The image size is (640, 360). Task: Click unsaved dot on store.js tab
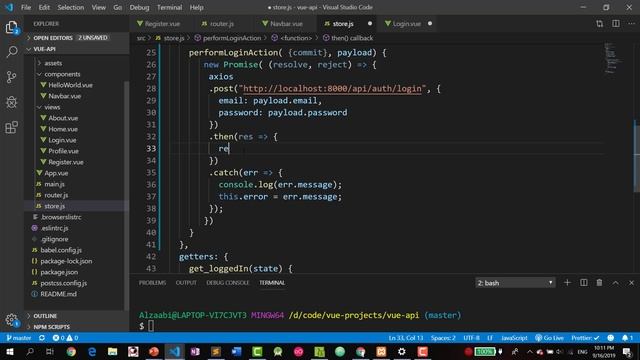(370, 24)
